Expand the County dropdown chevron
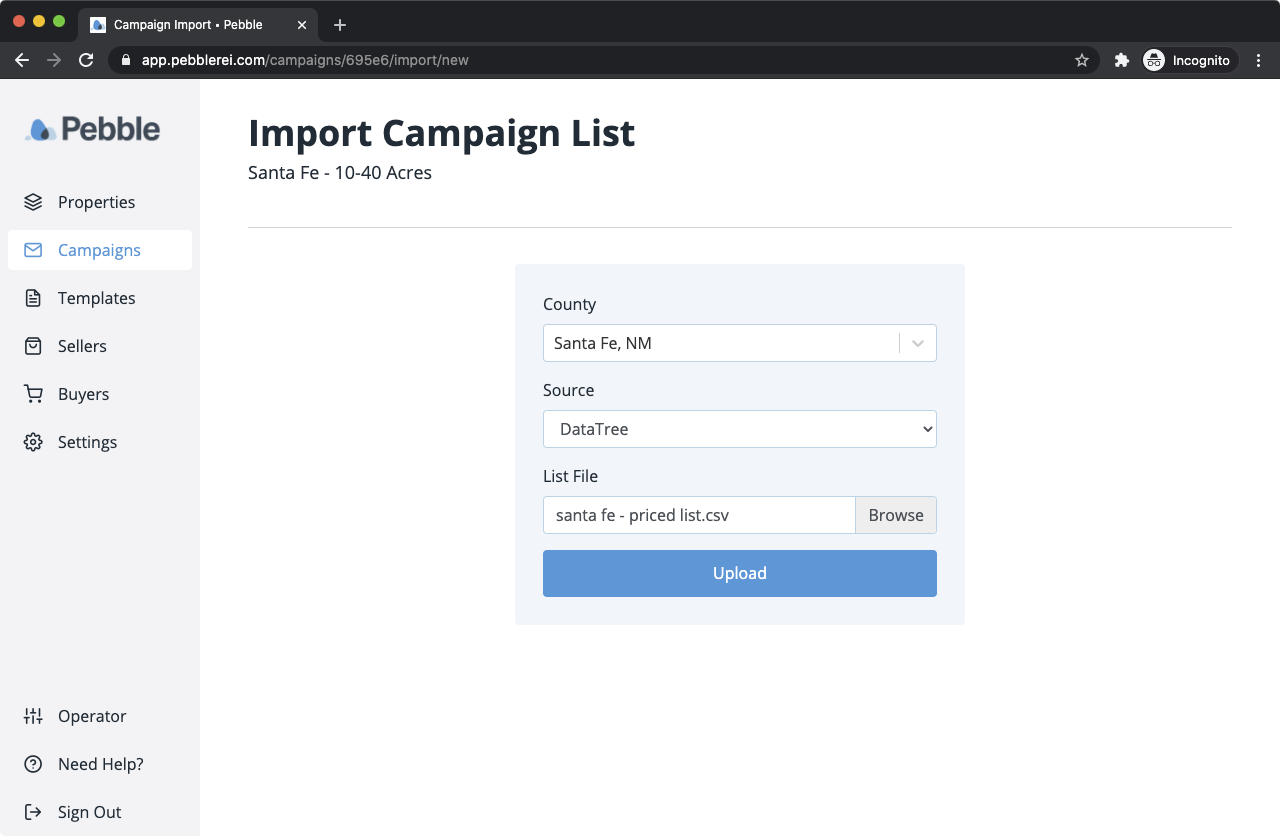The width and height of the screenshot is (1280, 836). [918, 343]
